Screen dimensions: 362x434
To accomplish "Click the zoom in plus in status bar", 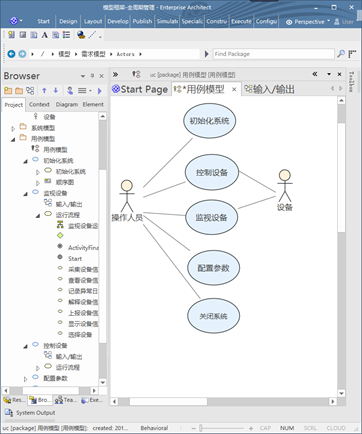I will (251, 428).
